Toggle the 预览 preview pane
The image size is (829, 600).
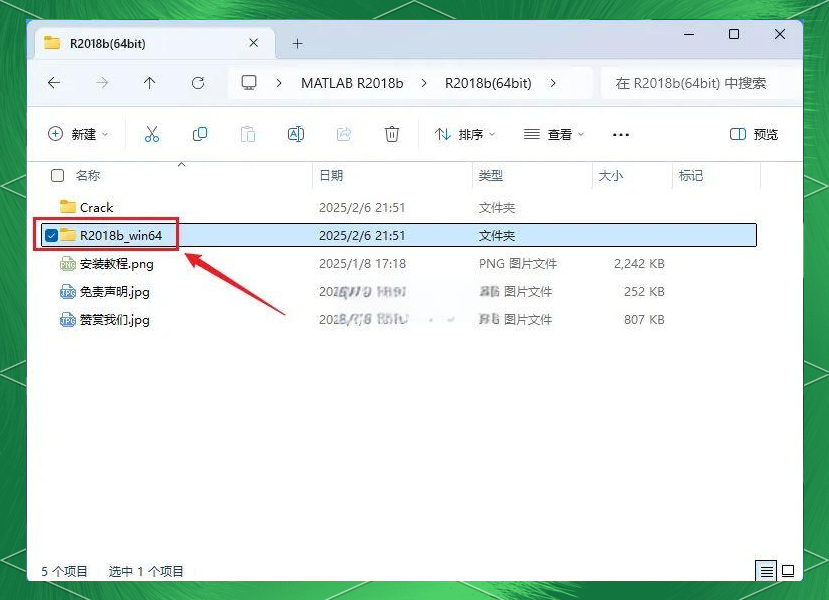pyautogui.click(x=754, y=134)
